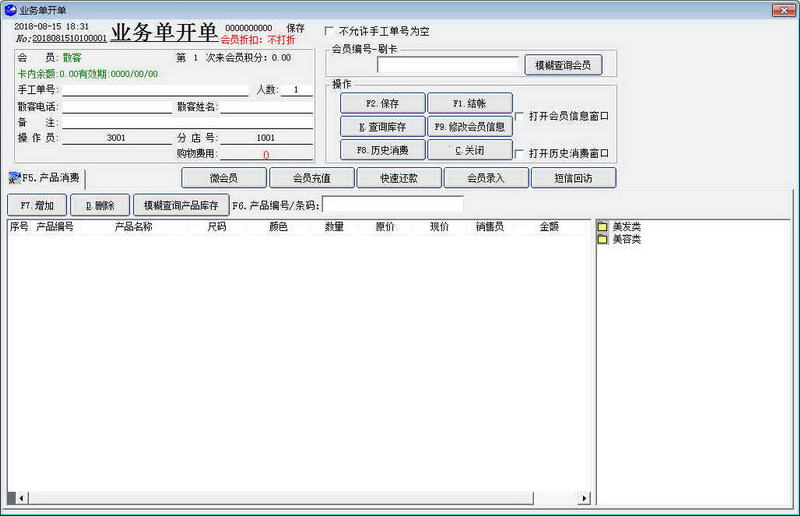This screenshot has width=800, height=516.
Task: Click 金额 column header
Action: coord(549,227)
